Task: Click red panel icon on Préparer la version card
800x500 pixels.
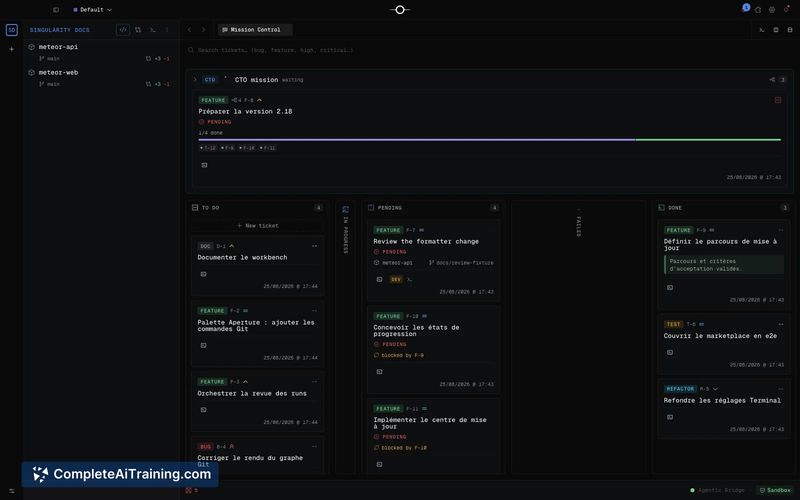Action: click(778, 100)
